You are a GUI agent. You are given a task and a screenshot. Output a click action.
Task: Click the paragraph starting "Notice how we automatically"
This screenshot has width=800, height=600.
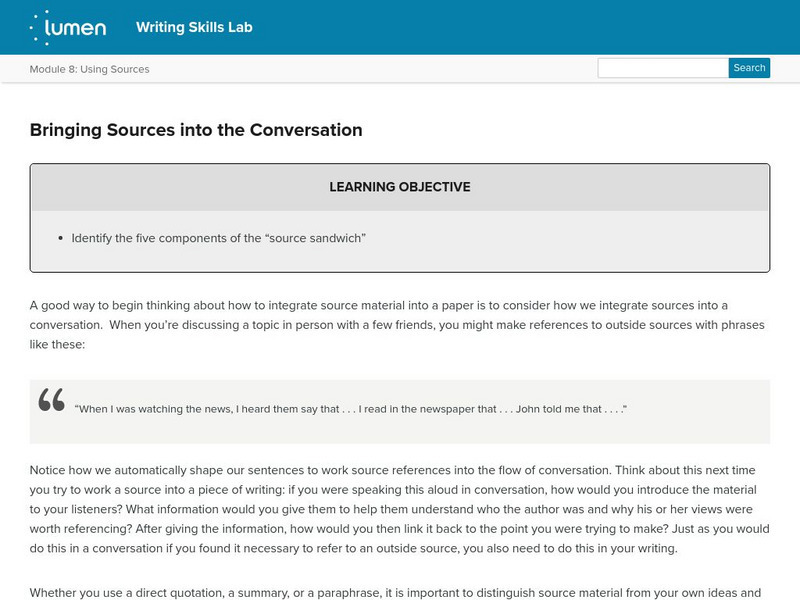click(x=398, y=508)
